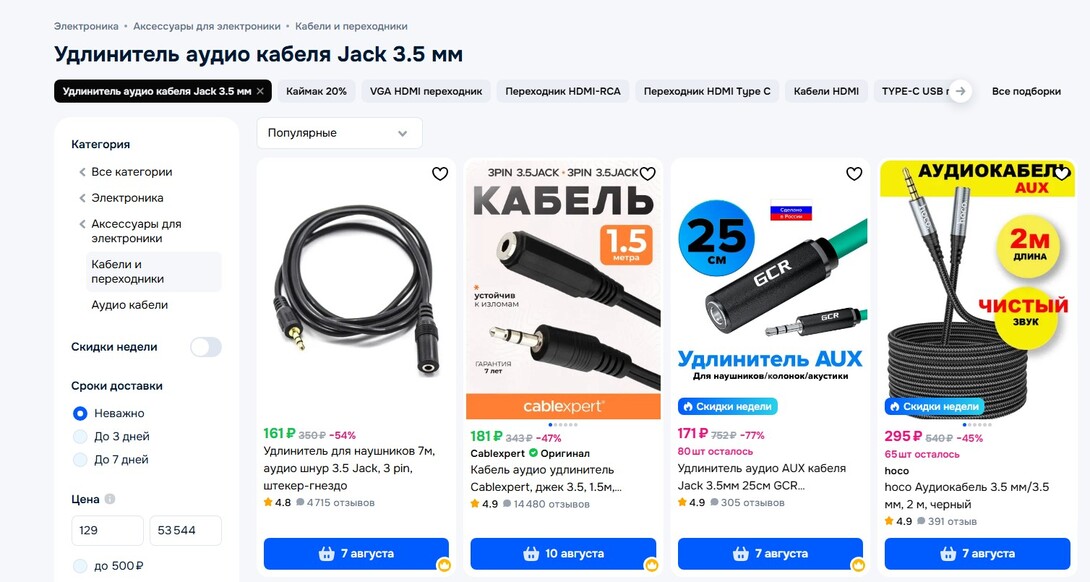Select the До 3 дней delivery option

pos(80,437)
